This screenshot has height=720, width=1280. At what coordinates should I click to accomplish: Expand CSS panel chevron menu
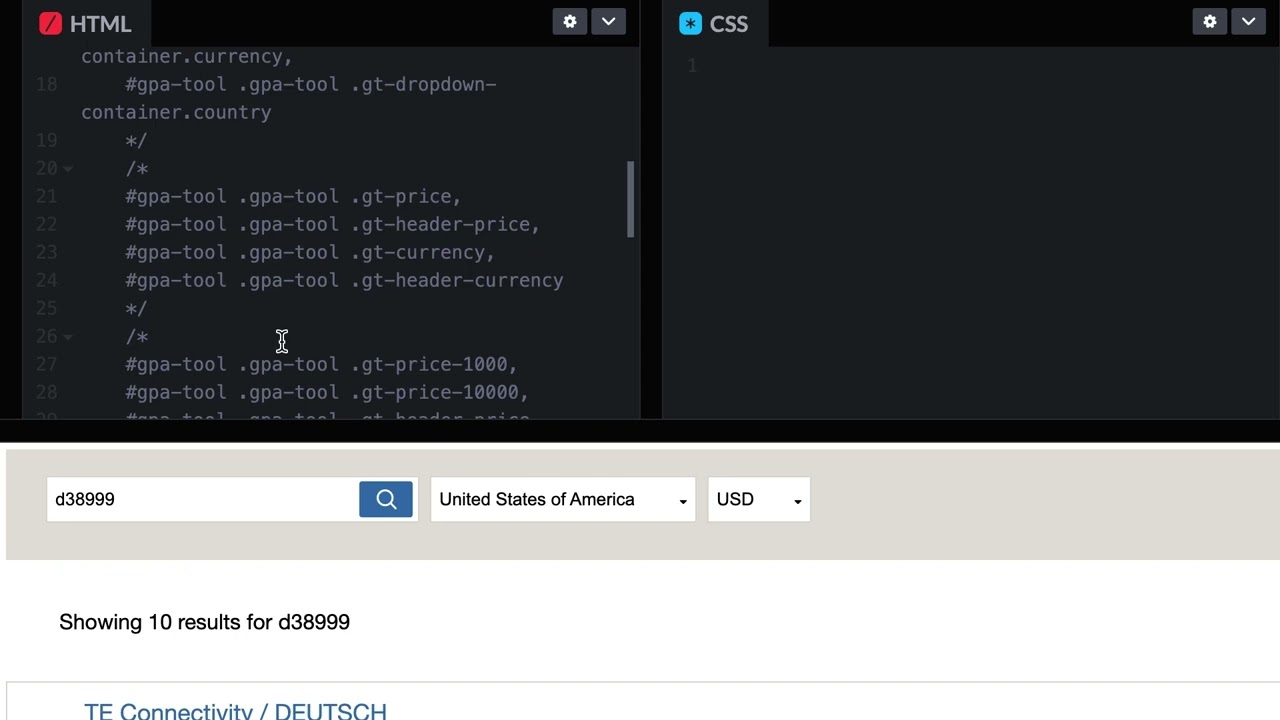[x=1248, y=22]
